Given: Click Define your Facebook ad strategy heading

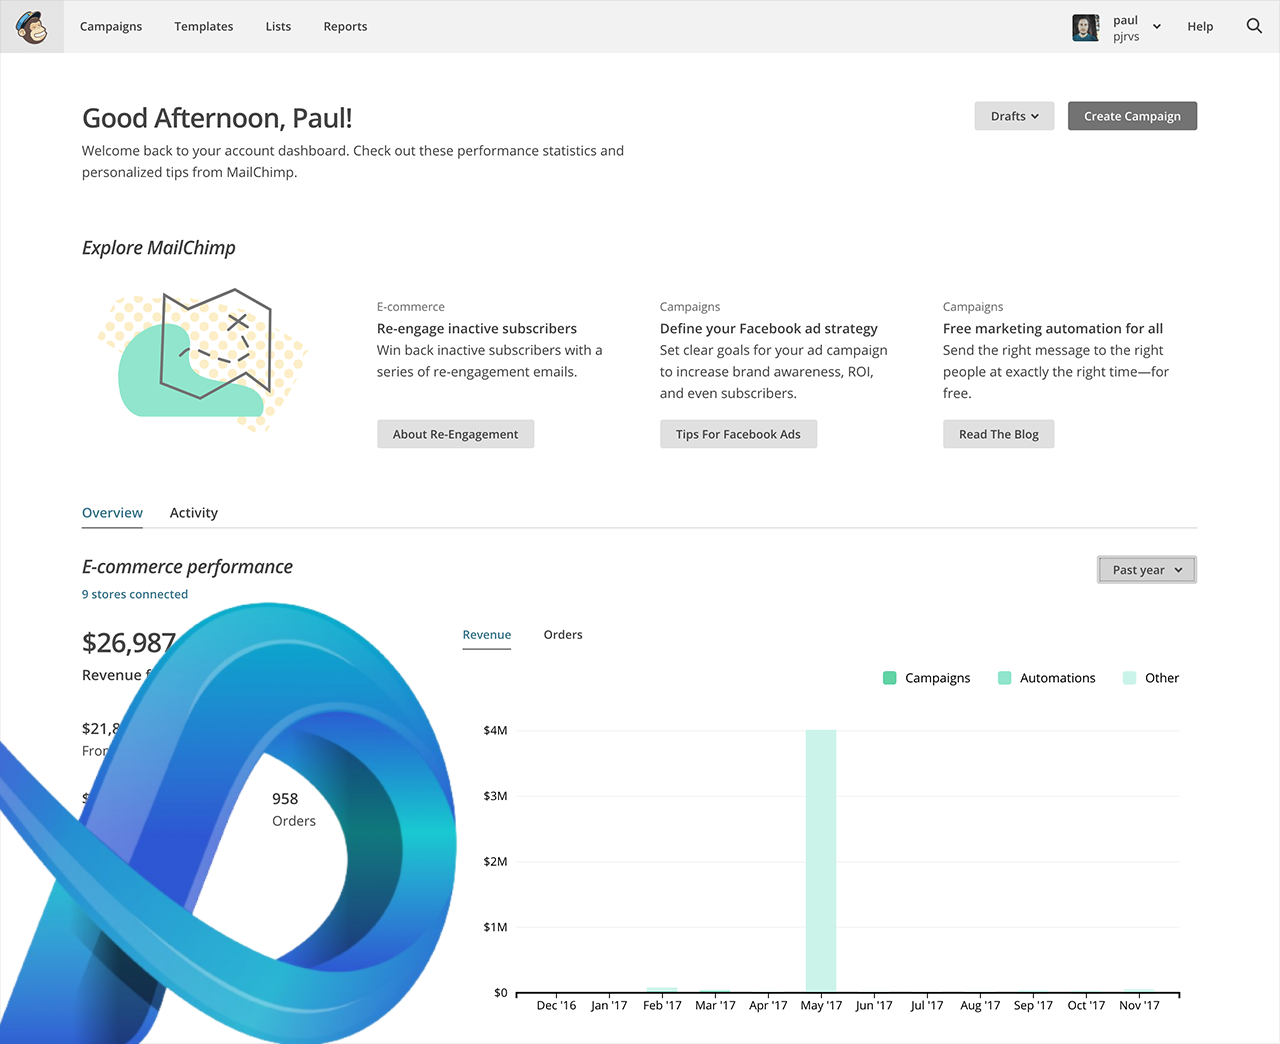Looking at the screenshot, I should point(769,329).
